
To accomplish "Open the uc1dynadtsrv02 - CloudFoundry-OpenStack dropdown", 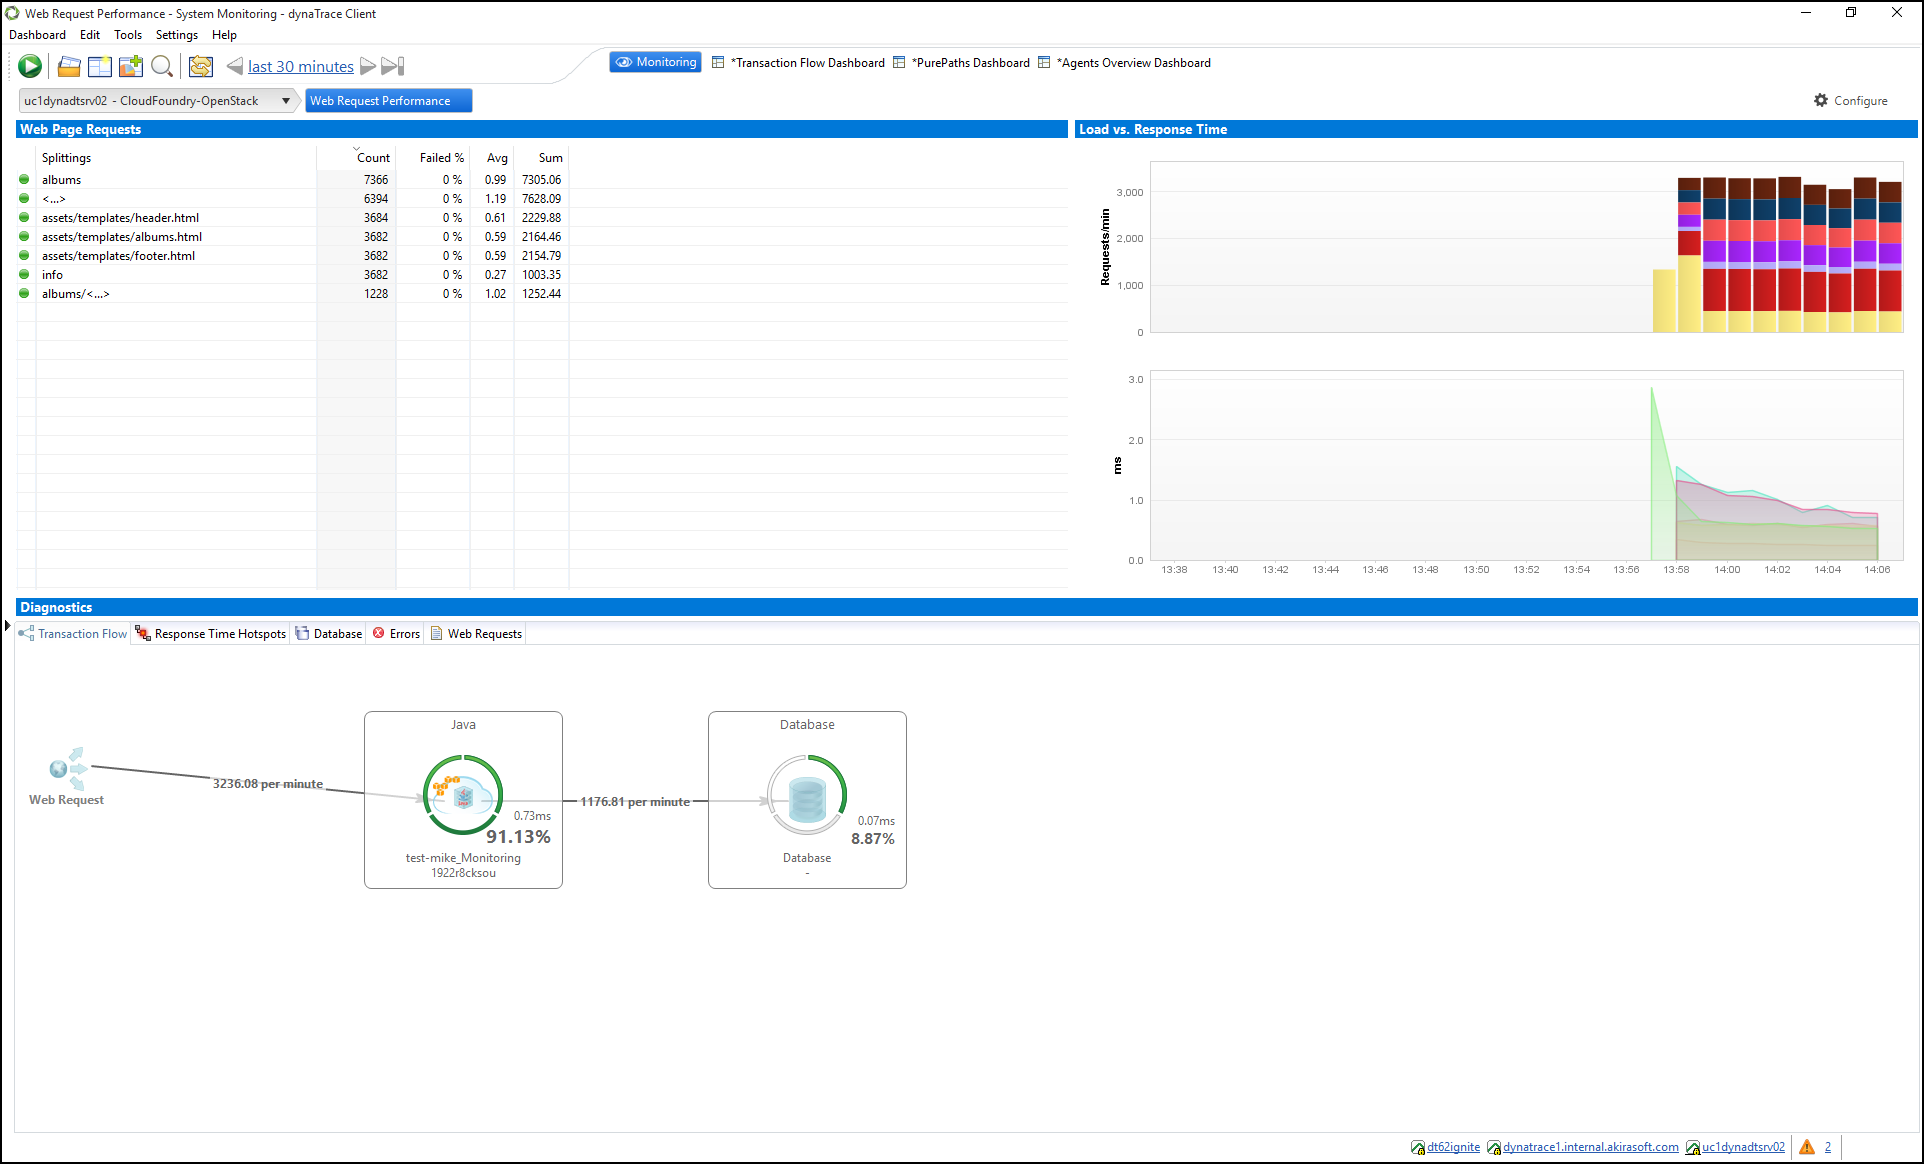I will (158, 100).
